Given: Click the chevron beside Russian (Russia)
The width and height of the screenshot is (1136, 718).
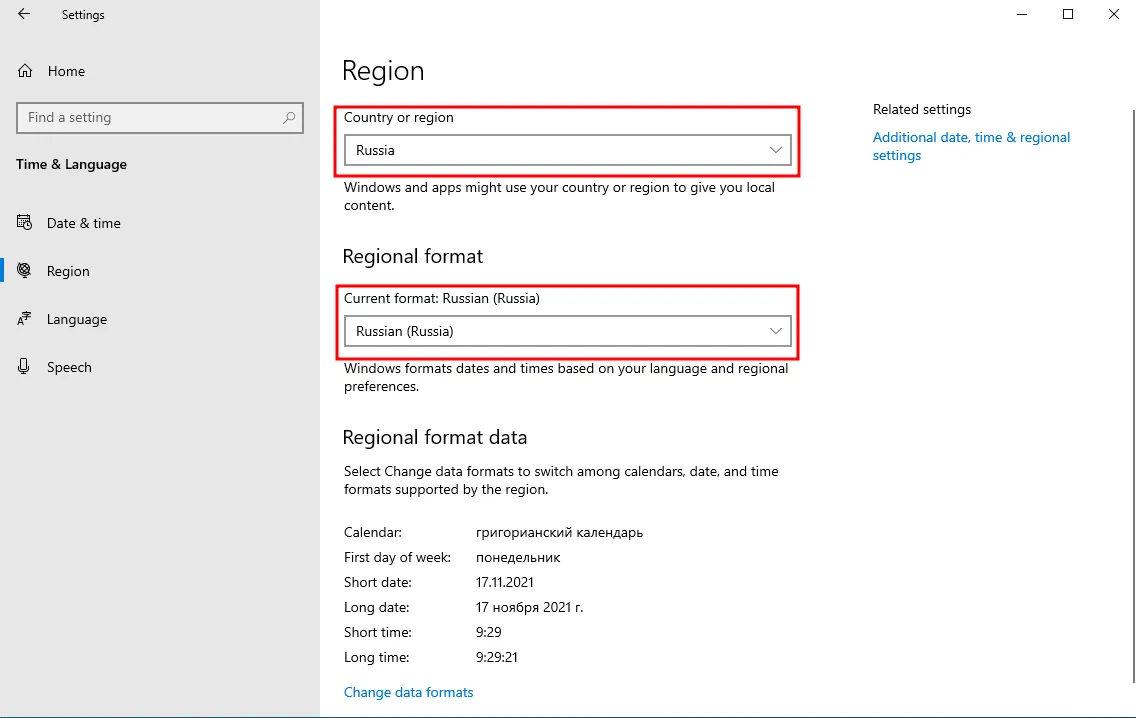Looking at the screenshot, I should coord(775,331).
